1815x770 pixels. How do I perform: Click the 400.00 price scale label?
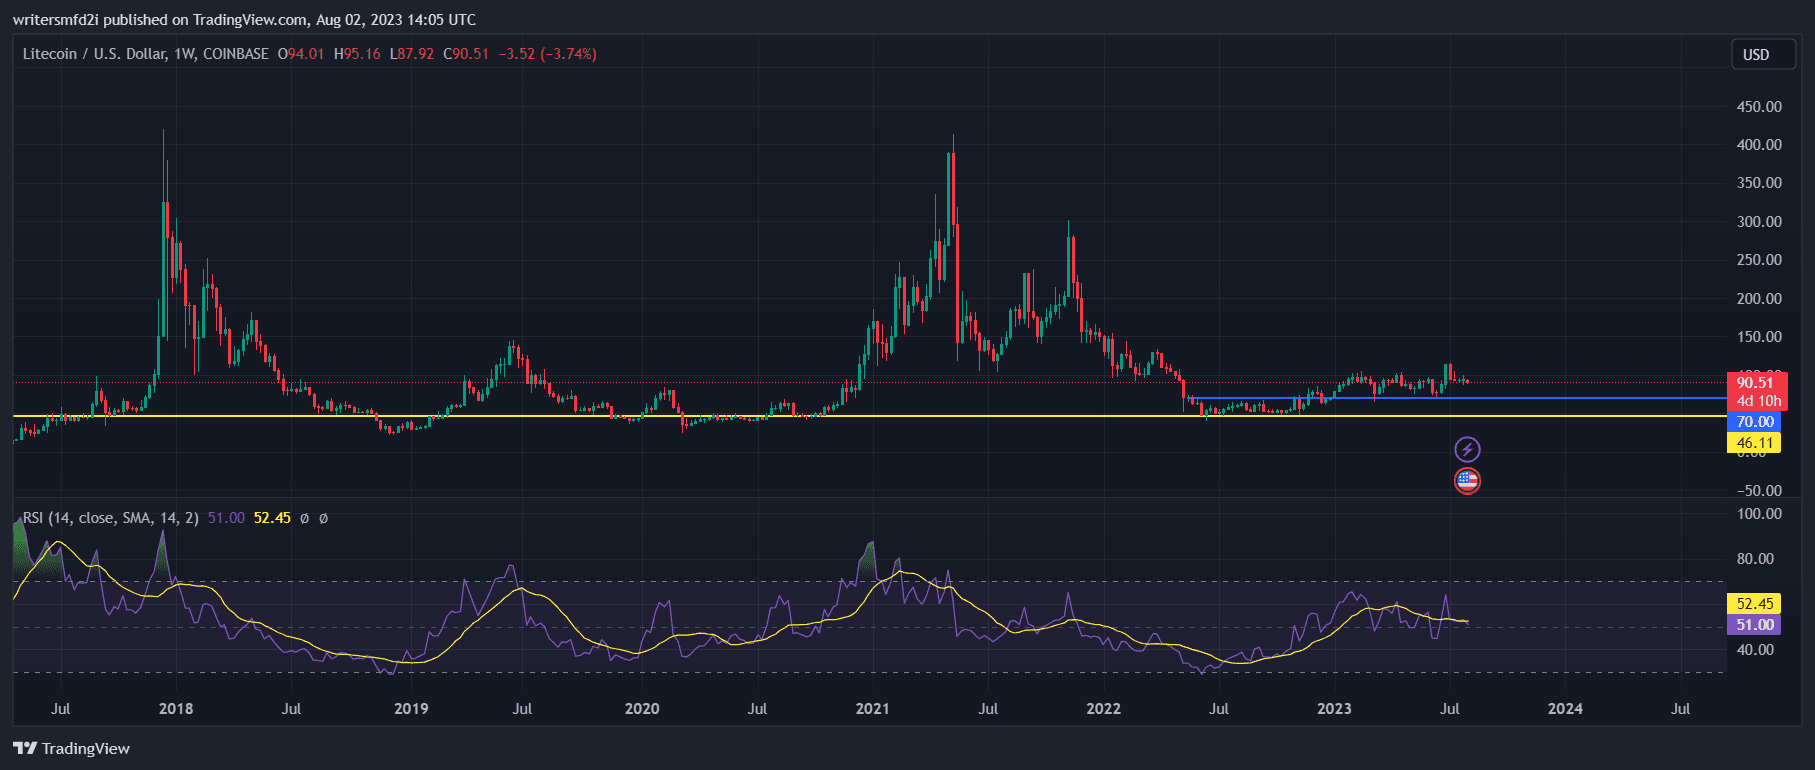coord(1759,145)
